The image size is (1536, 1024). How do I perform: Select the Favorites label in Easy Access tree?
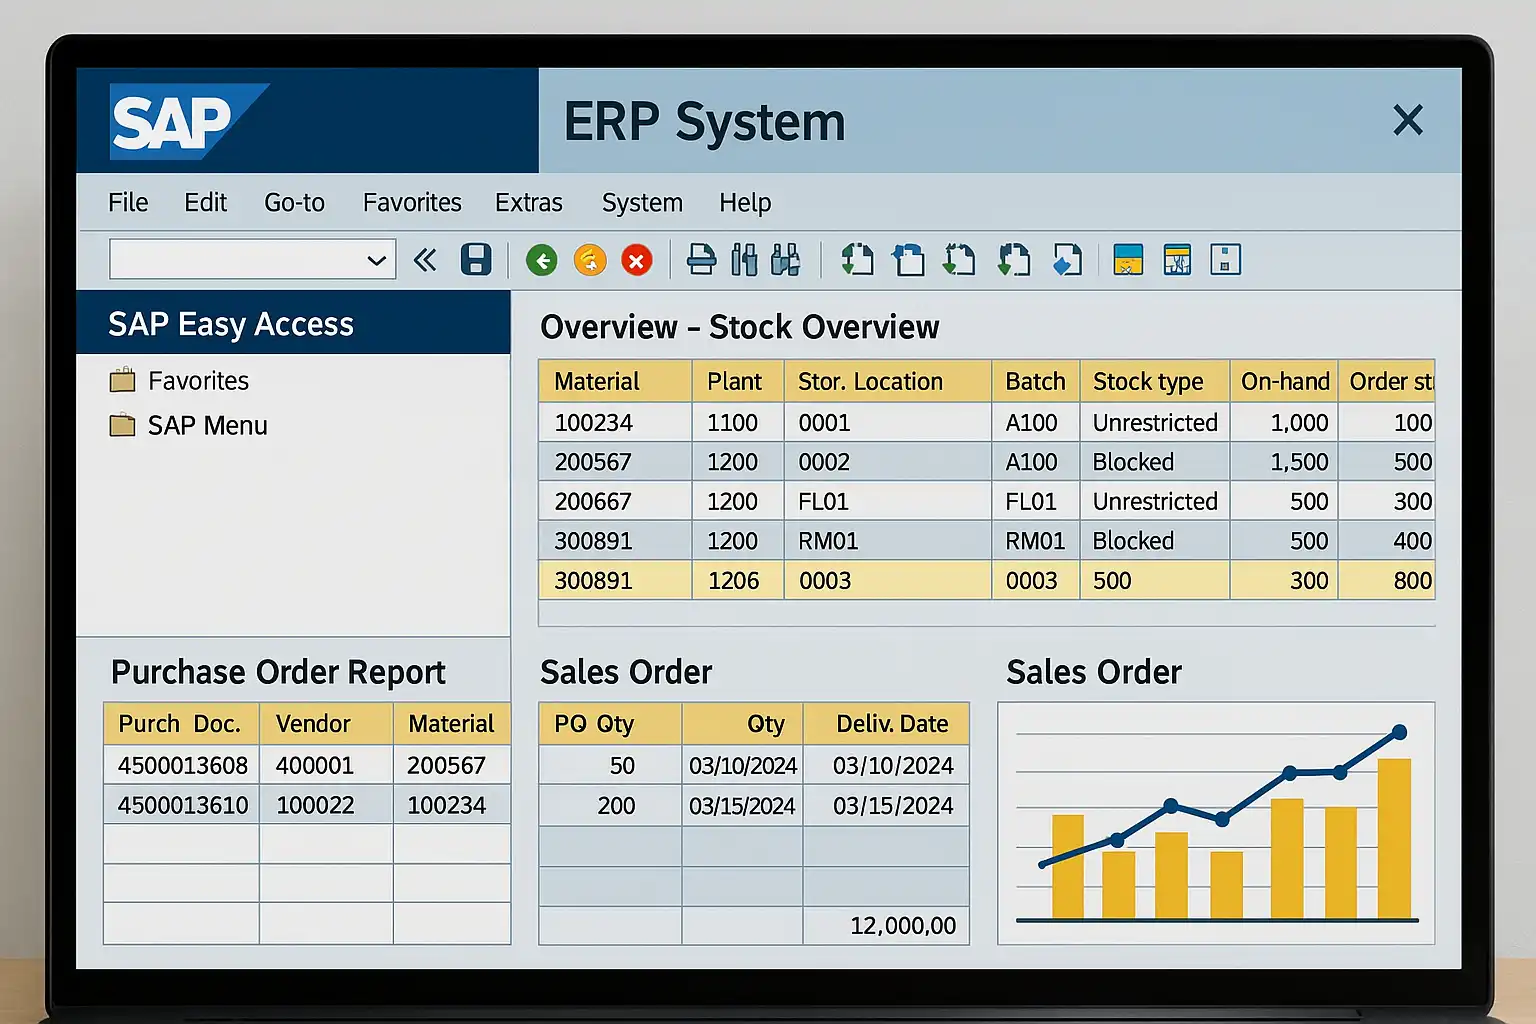click(198, 381)
